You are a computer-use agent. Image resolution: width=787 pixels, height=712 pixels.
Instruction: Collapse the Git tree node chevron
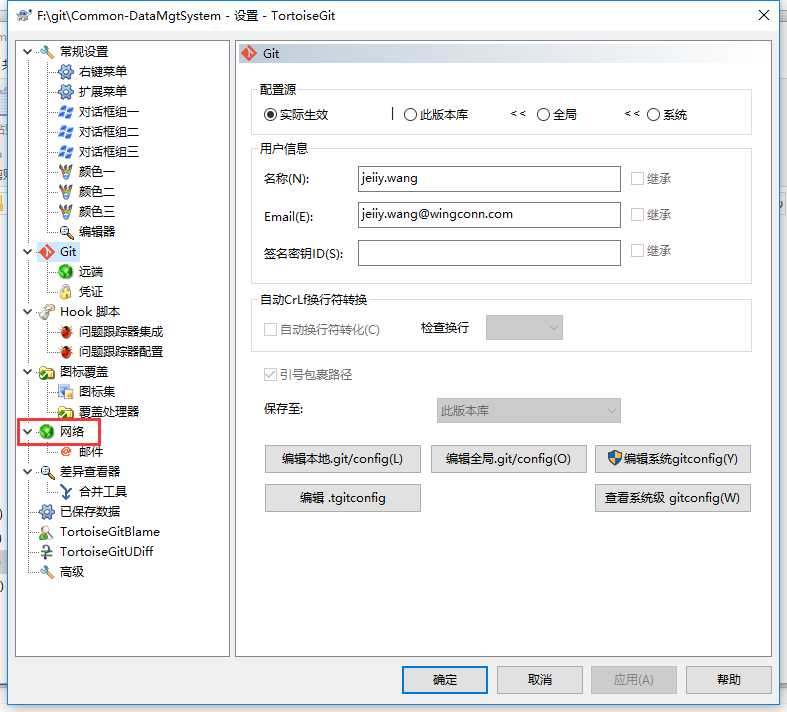click(x=28, y=252)
